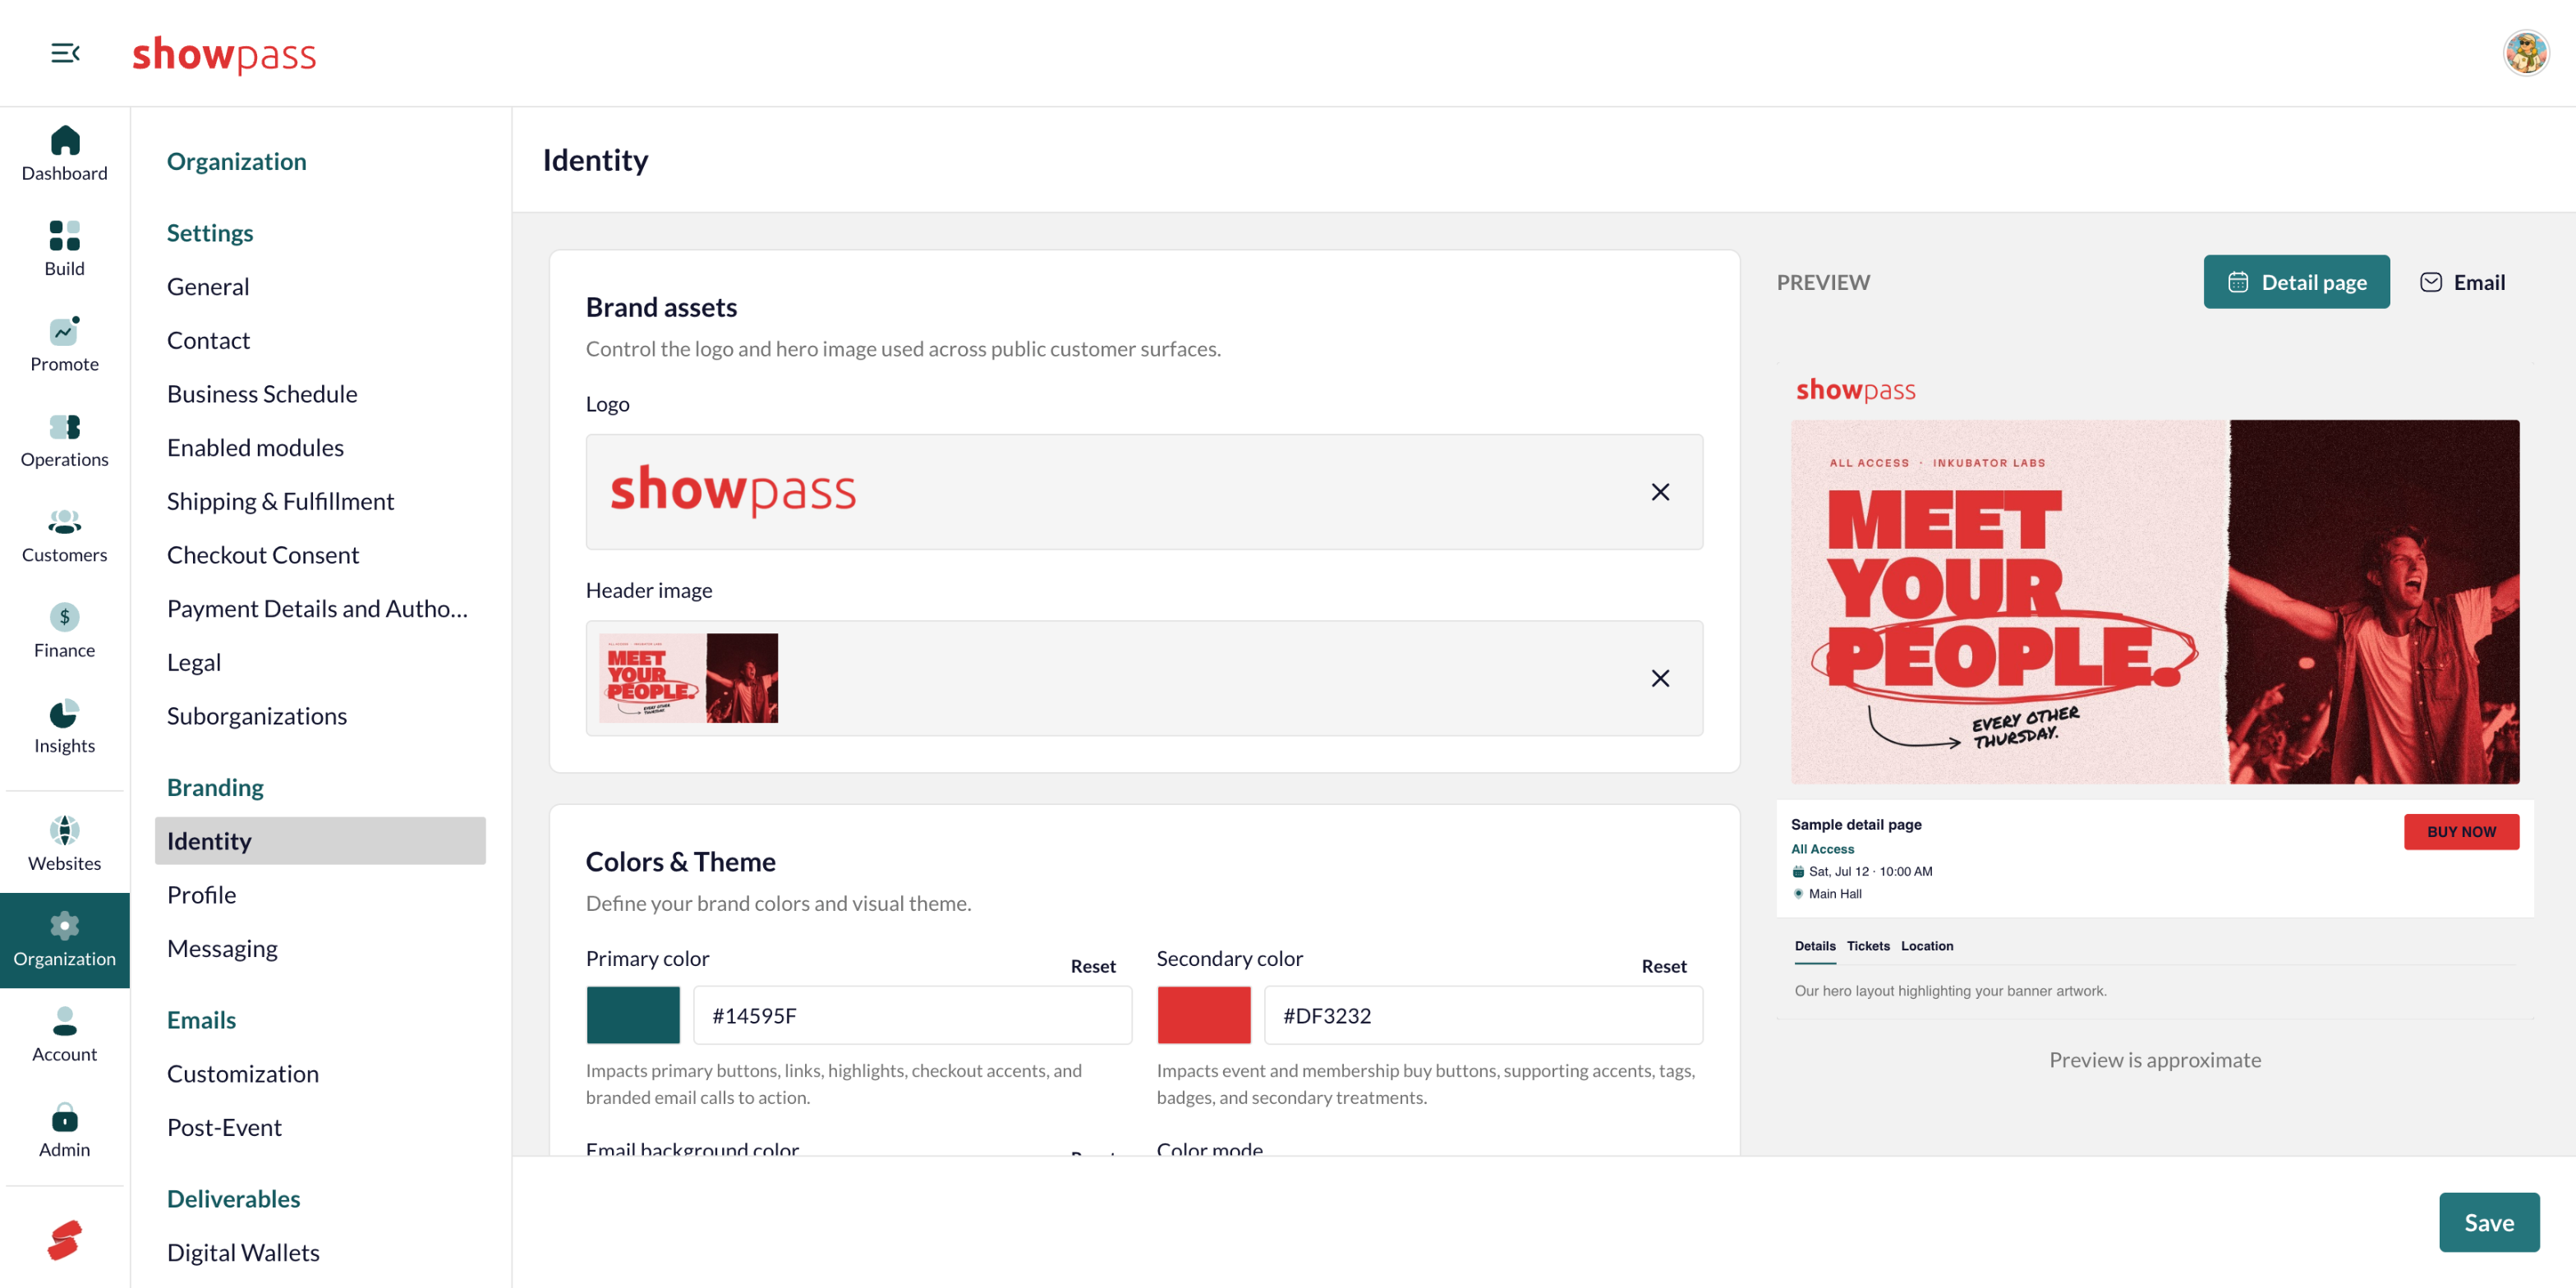
Task: Select the Location tab in preview
Action: tap(1926, 946)
